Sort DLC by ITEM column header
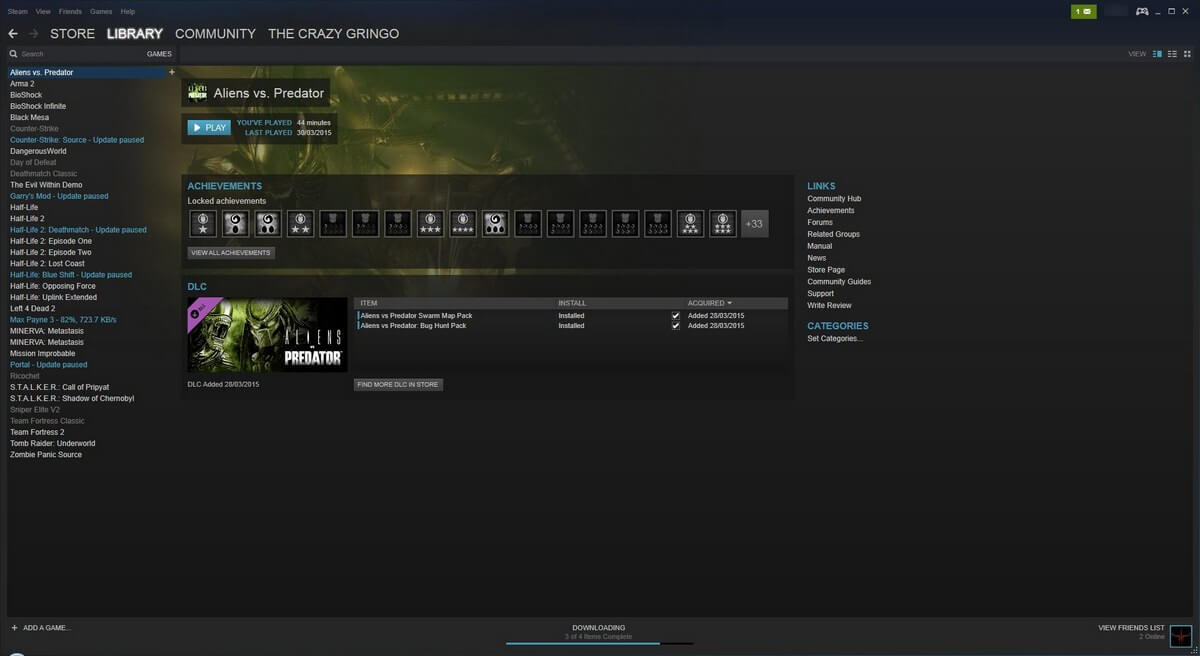The image size is (1200, 656). point(369,303)
